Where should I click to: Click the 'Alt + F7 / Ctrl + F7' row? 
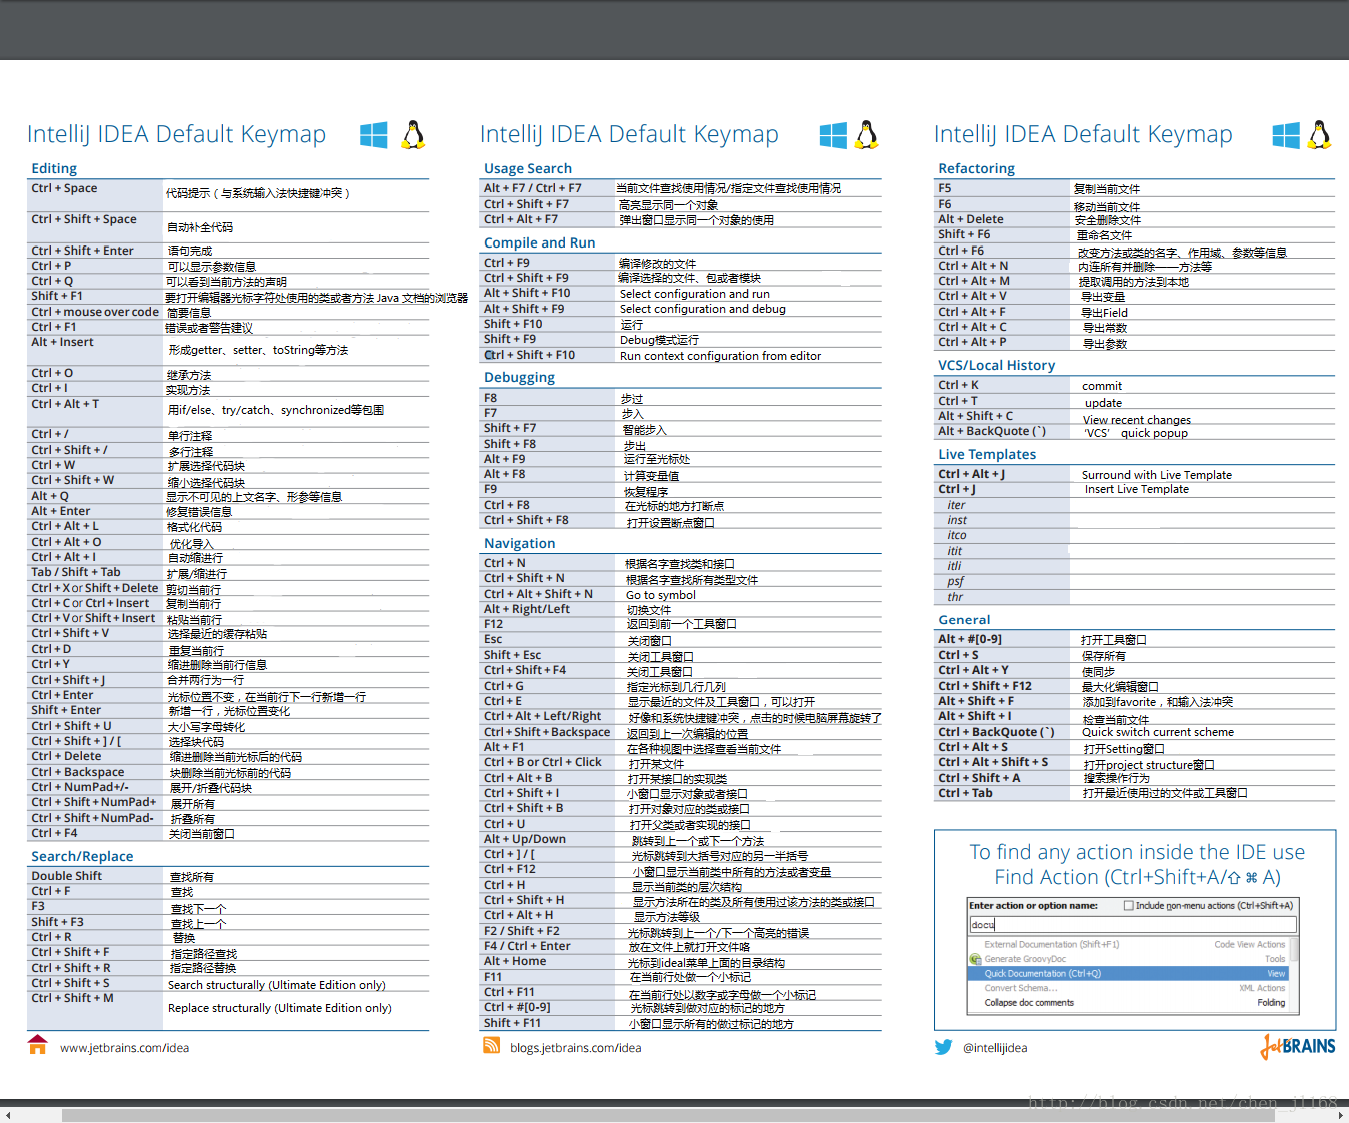click(x=681, y=188)
